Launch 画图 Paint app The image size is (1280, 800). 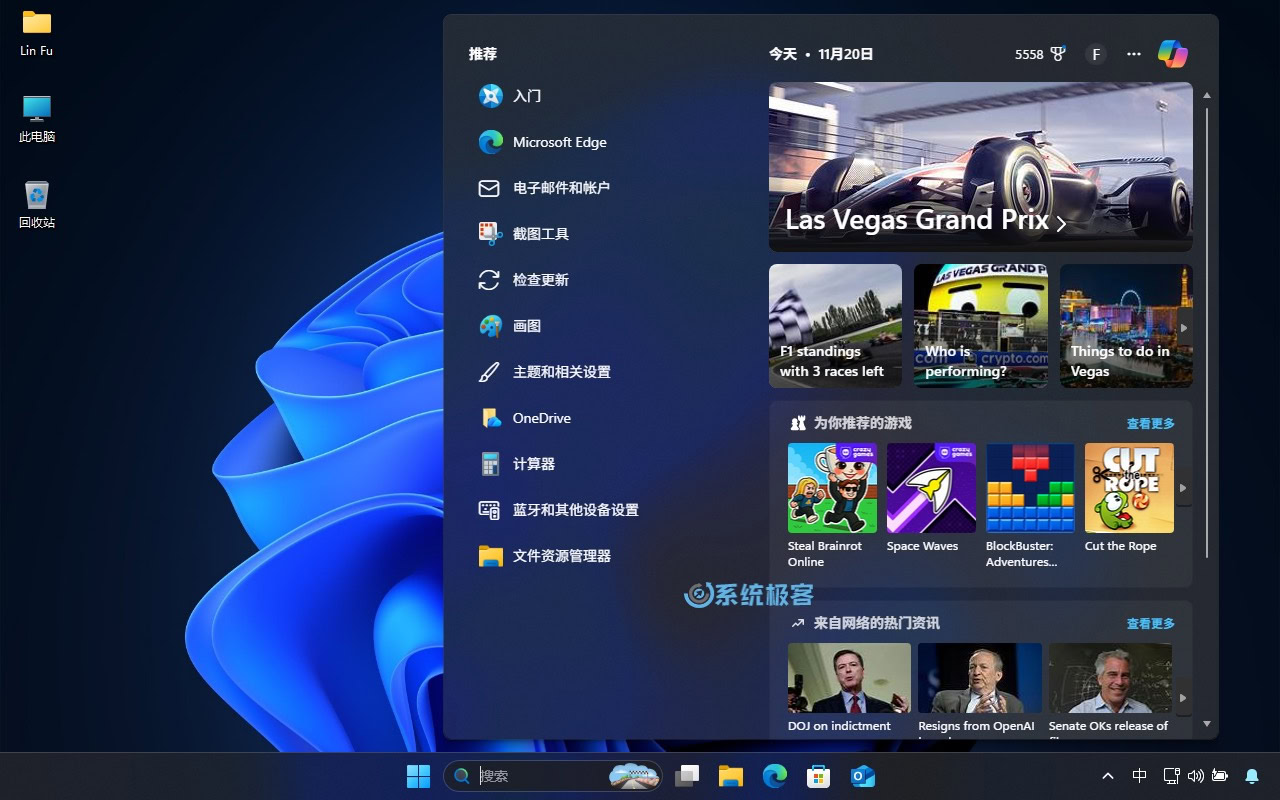point(526,326)
